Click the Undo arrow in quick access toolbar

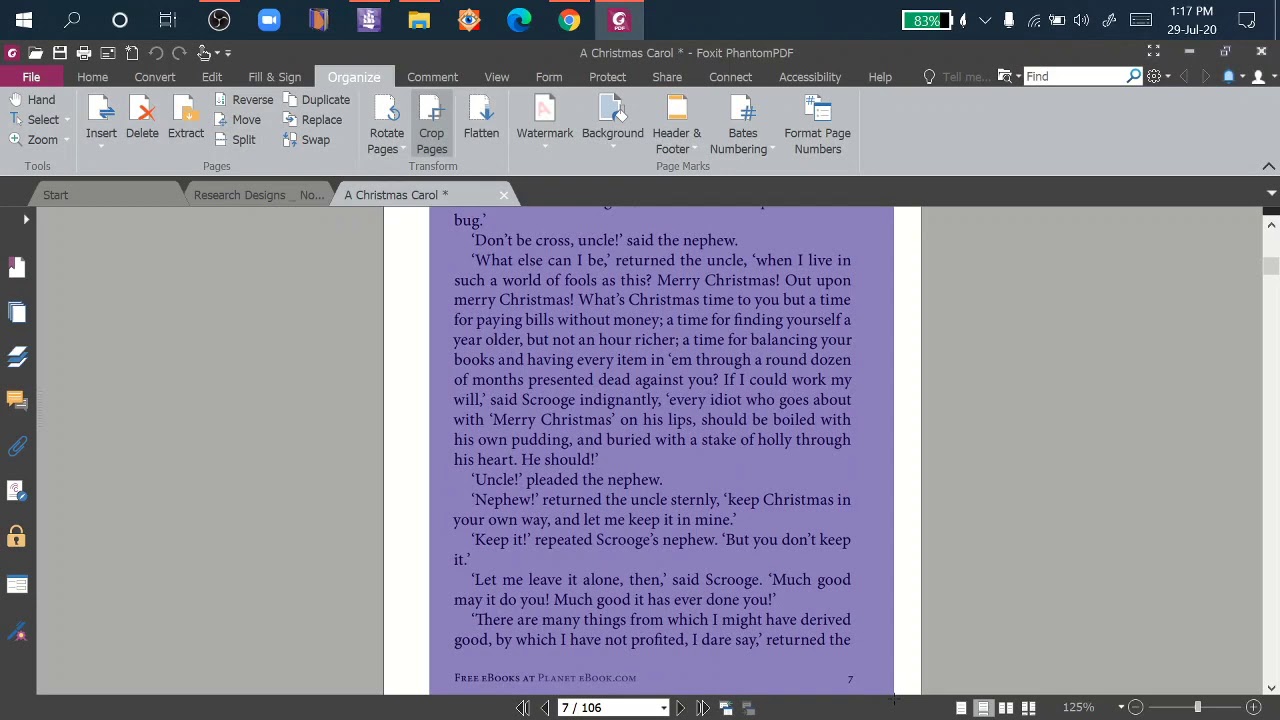156,53
